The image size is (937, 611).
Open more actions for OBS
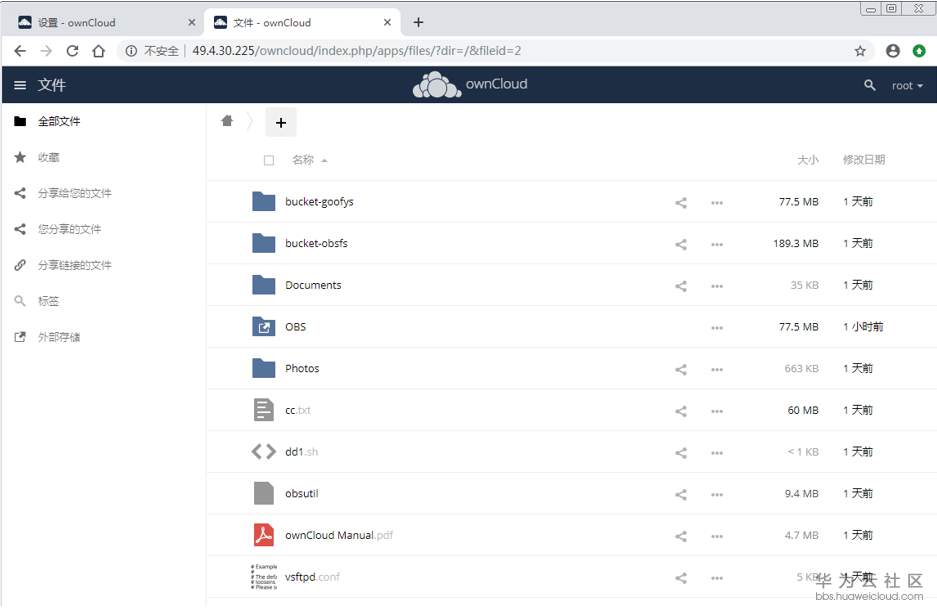click(717, 328)
